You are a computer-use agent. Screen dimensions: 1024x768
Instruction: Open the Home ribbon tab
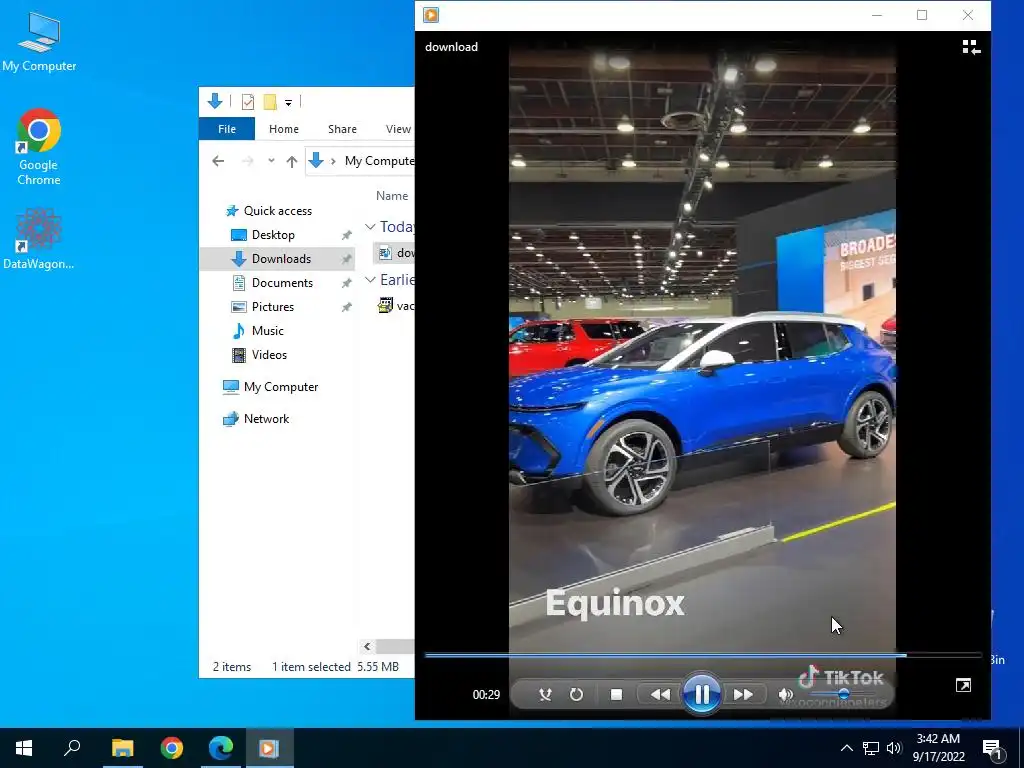[283, 129]
